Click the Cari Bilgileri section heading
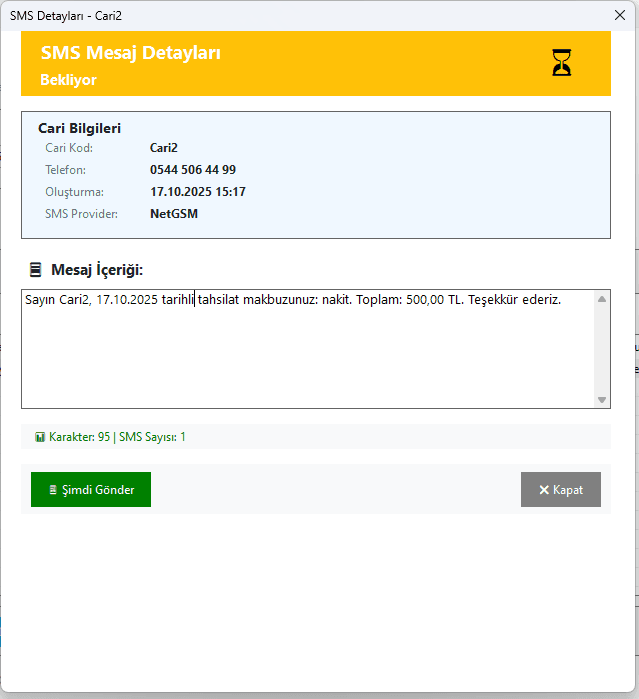Viewport: 639px width, 699px height. [79, 128]
